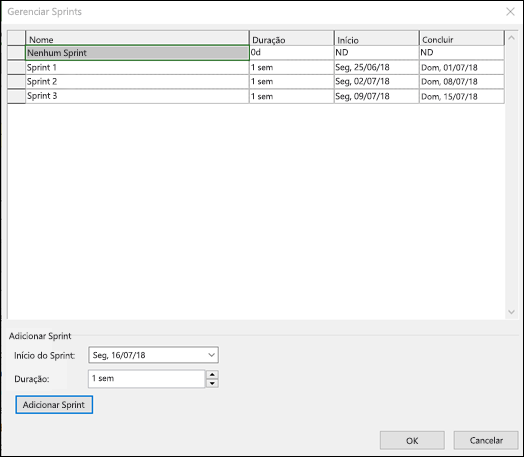Viewport: 524px width, 457px height.
Task: Select the Nome column header
Action: point(137,38)
